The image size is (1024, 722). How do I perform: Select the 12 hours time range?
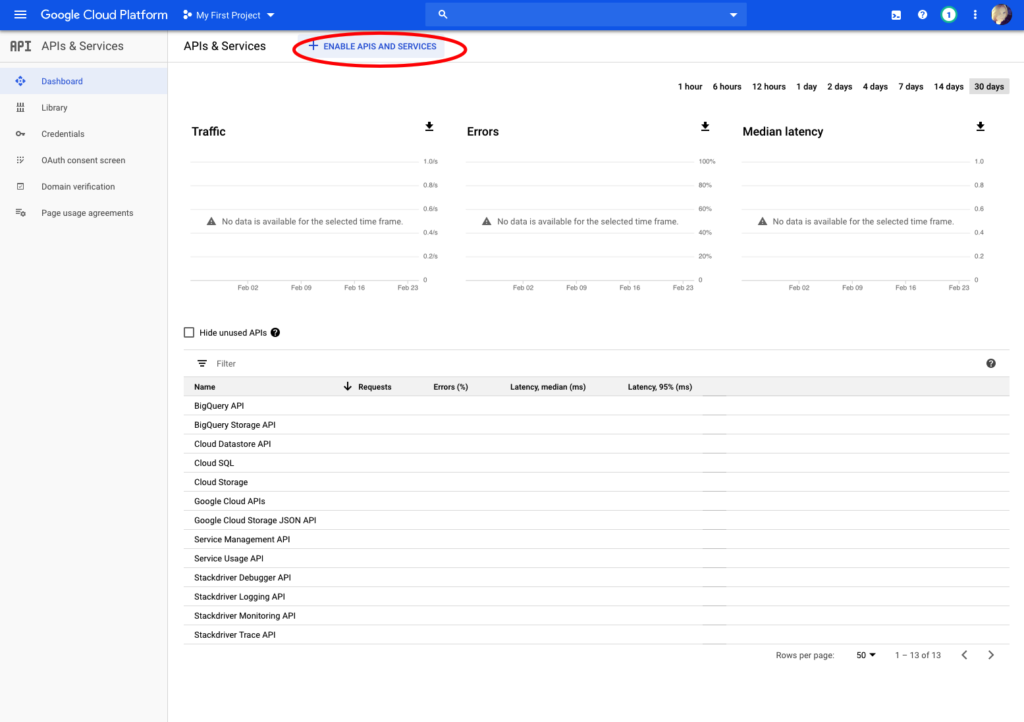769,86
